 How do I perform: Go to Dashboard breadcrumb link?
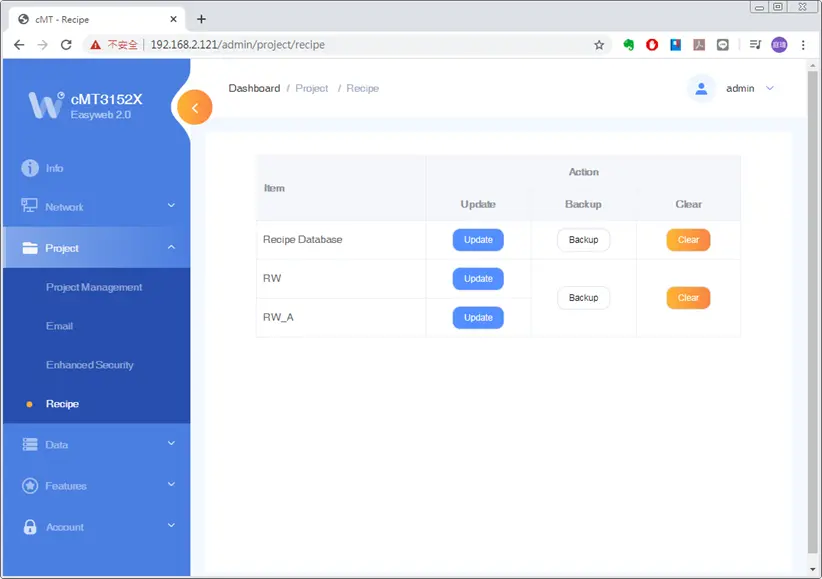[x=254, y=88]
